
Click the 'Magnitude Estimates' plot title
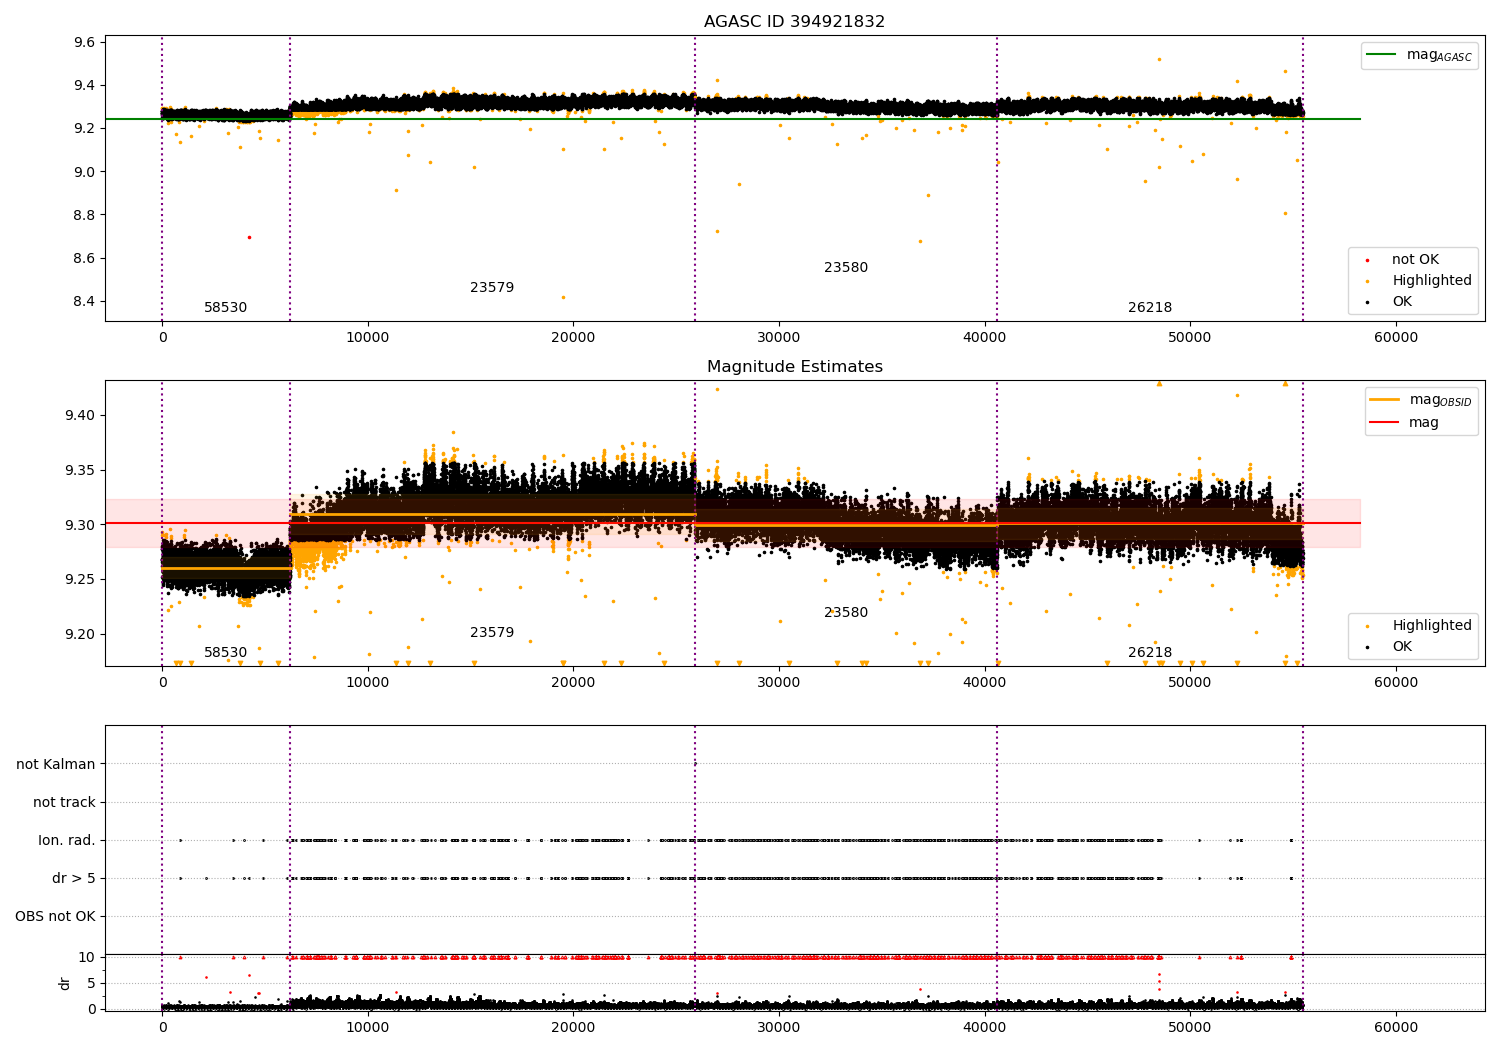tap(794, 367)
